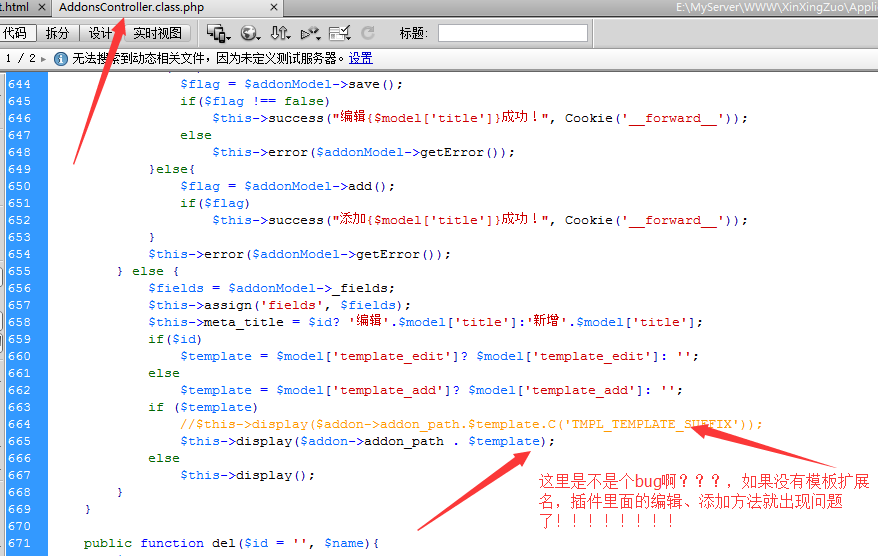Toggle the 实时视图 live view button
The height and width of the screenshot is (556, 878).
tap(157, 34)
